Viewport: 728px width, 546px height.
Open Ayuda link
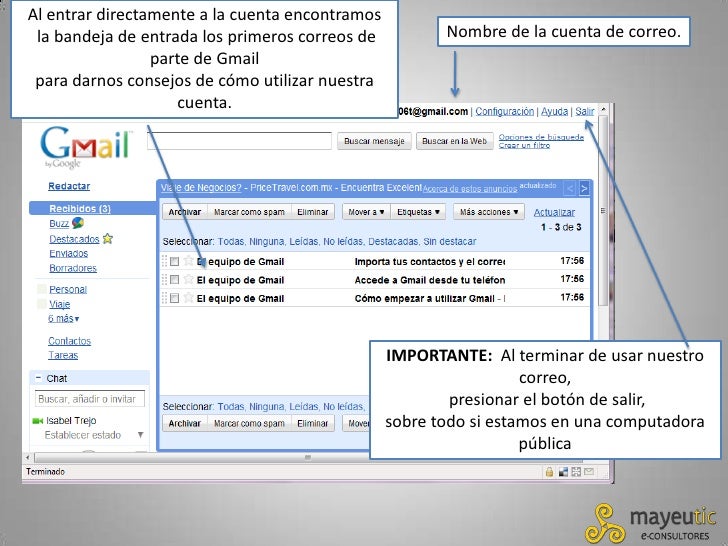coord(554,111)
